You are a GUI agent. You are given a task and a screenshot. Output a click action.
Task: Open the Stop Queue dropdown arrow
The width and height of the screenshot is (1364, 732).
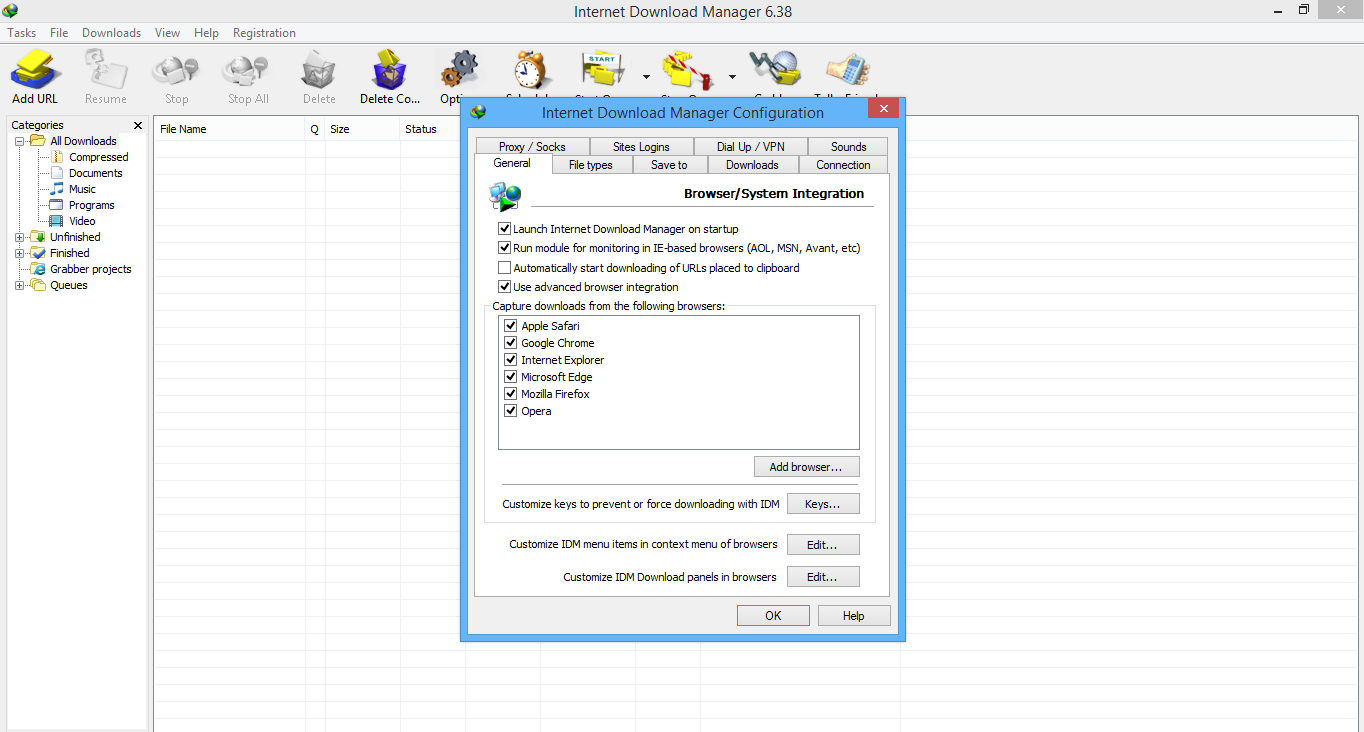tap(732, 76)
